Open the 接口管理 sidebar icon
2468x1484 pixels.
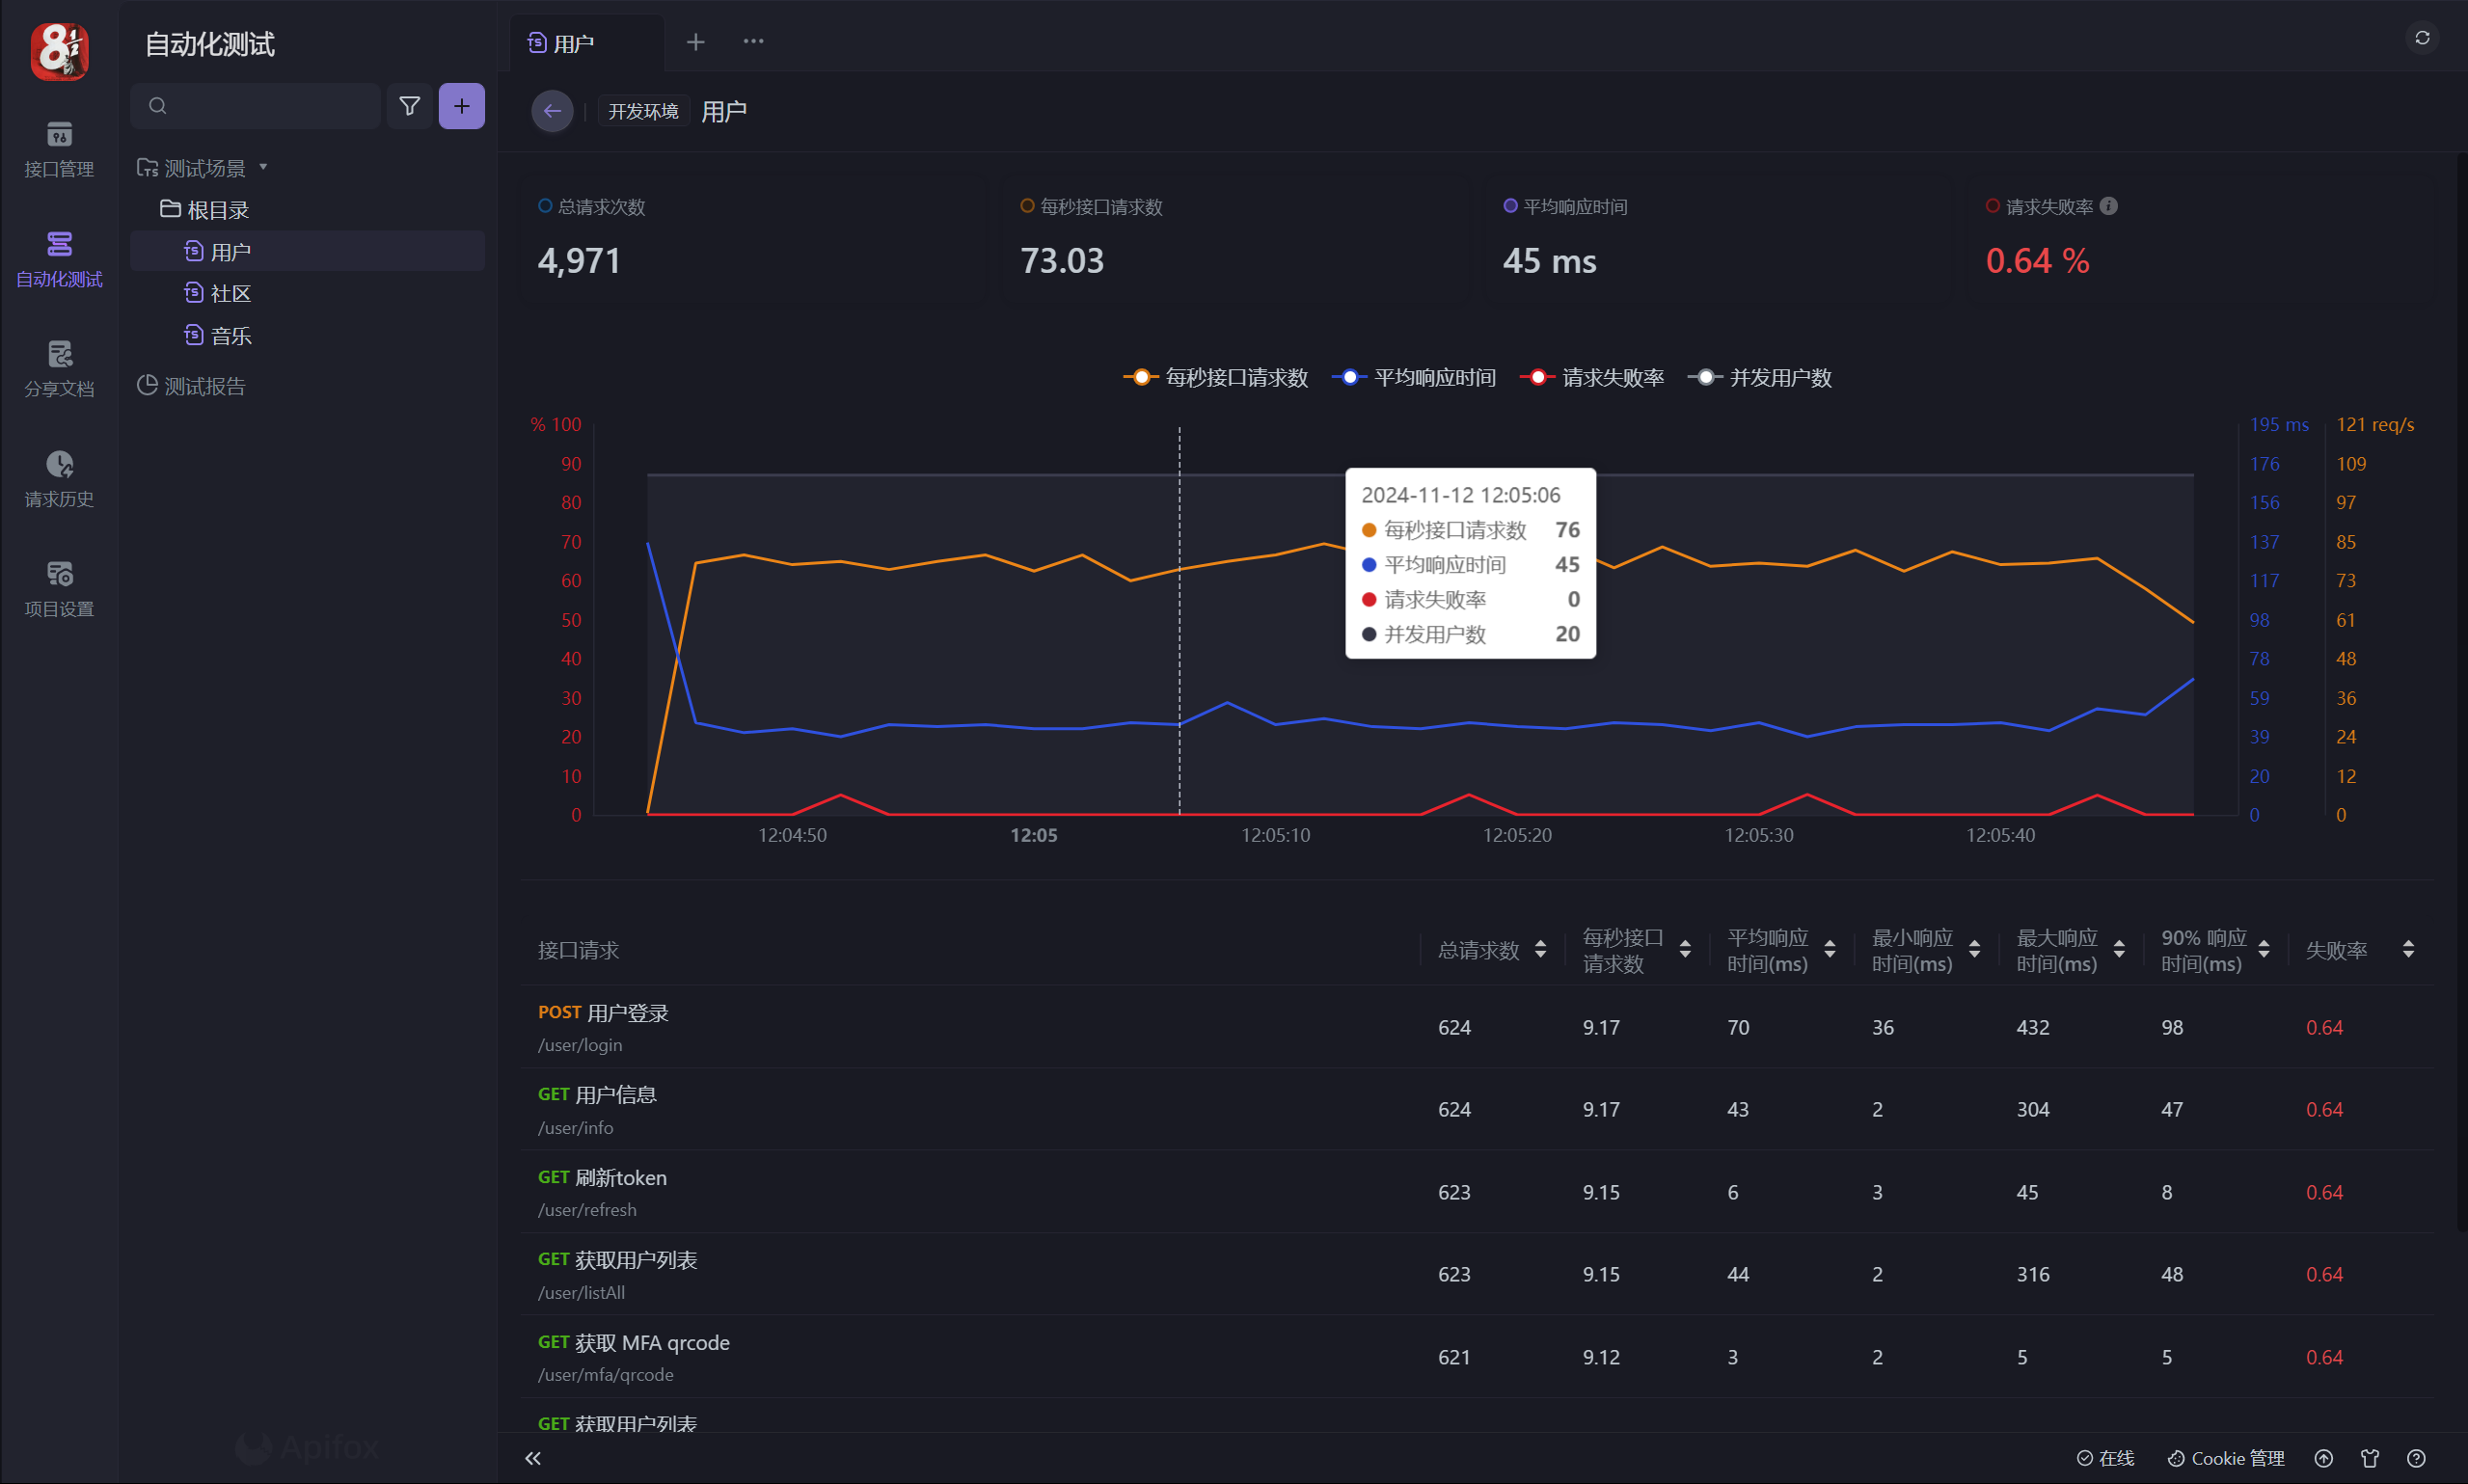pos(59,148)
